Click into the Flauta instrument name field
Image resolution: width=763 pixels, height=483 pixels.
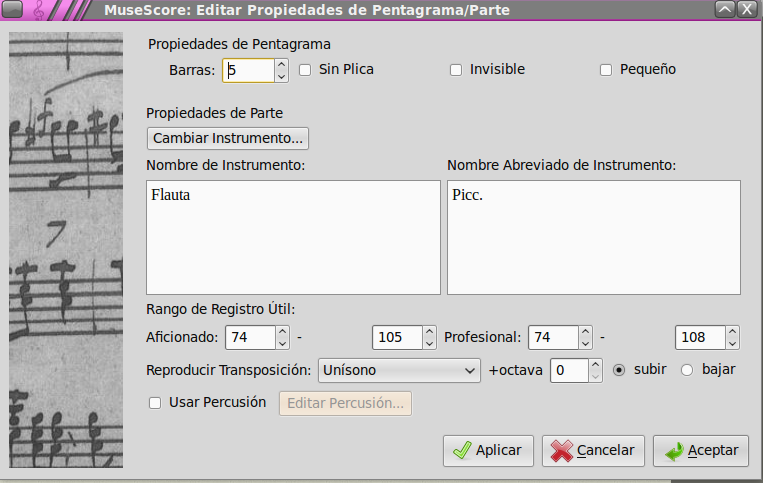click(293, 237)
